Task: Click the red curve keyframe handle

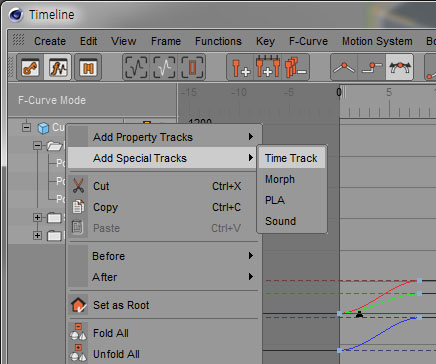Action: coord(419,281)
